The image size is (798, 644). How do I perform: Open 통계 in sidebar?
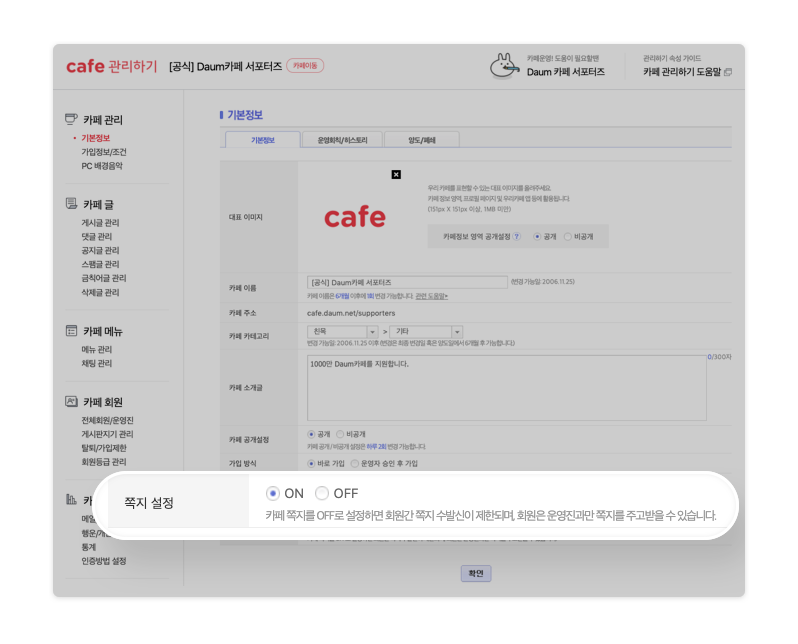coord(89,547)
